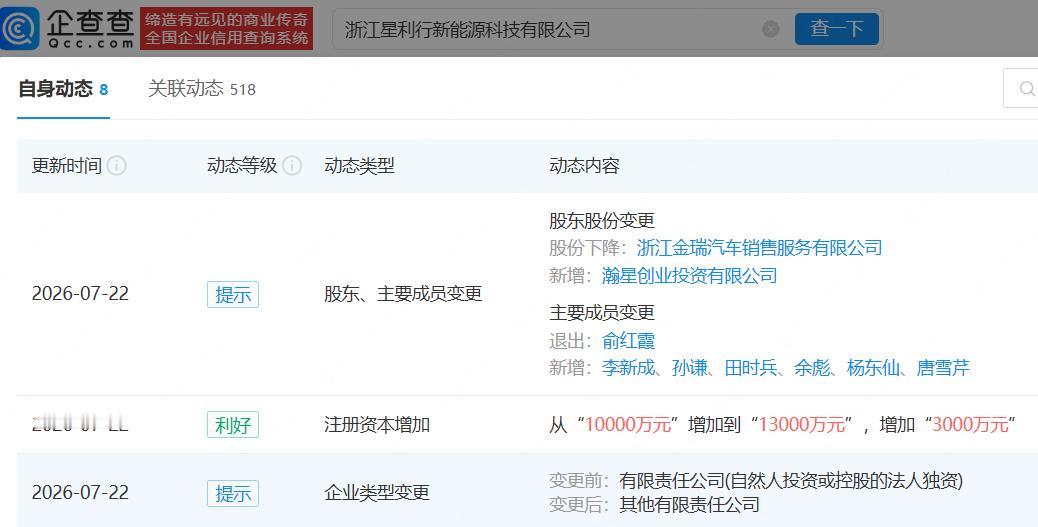Screen dimensions: 1038x527
Task: Click the info icon next to 动态等级
Action: click(x=292, y=166)
